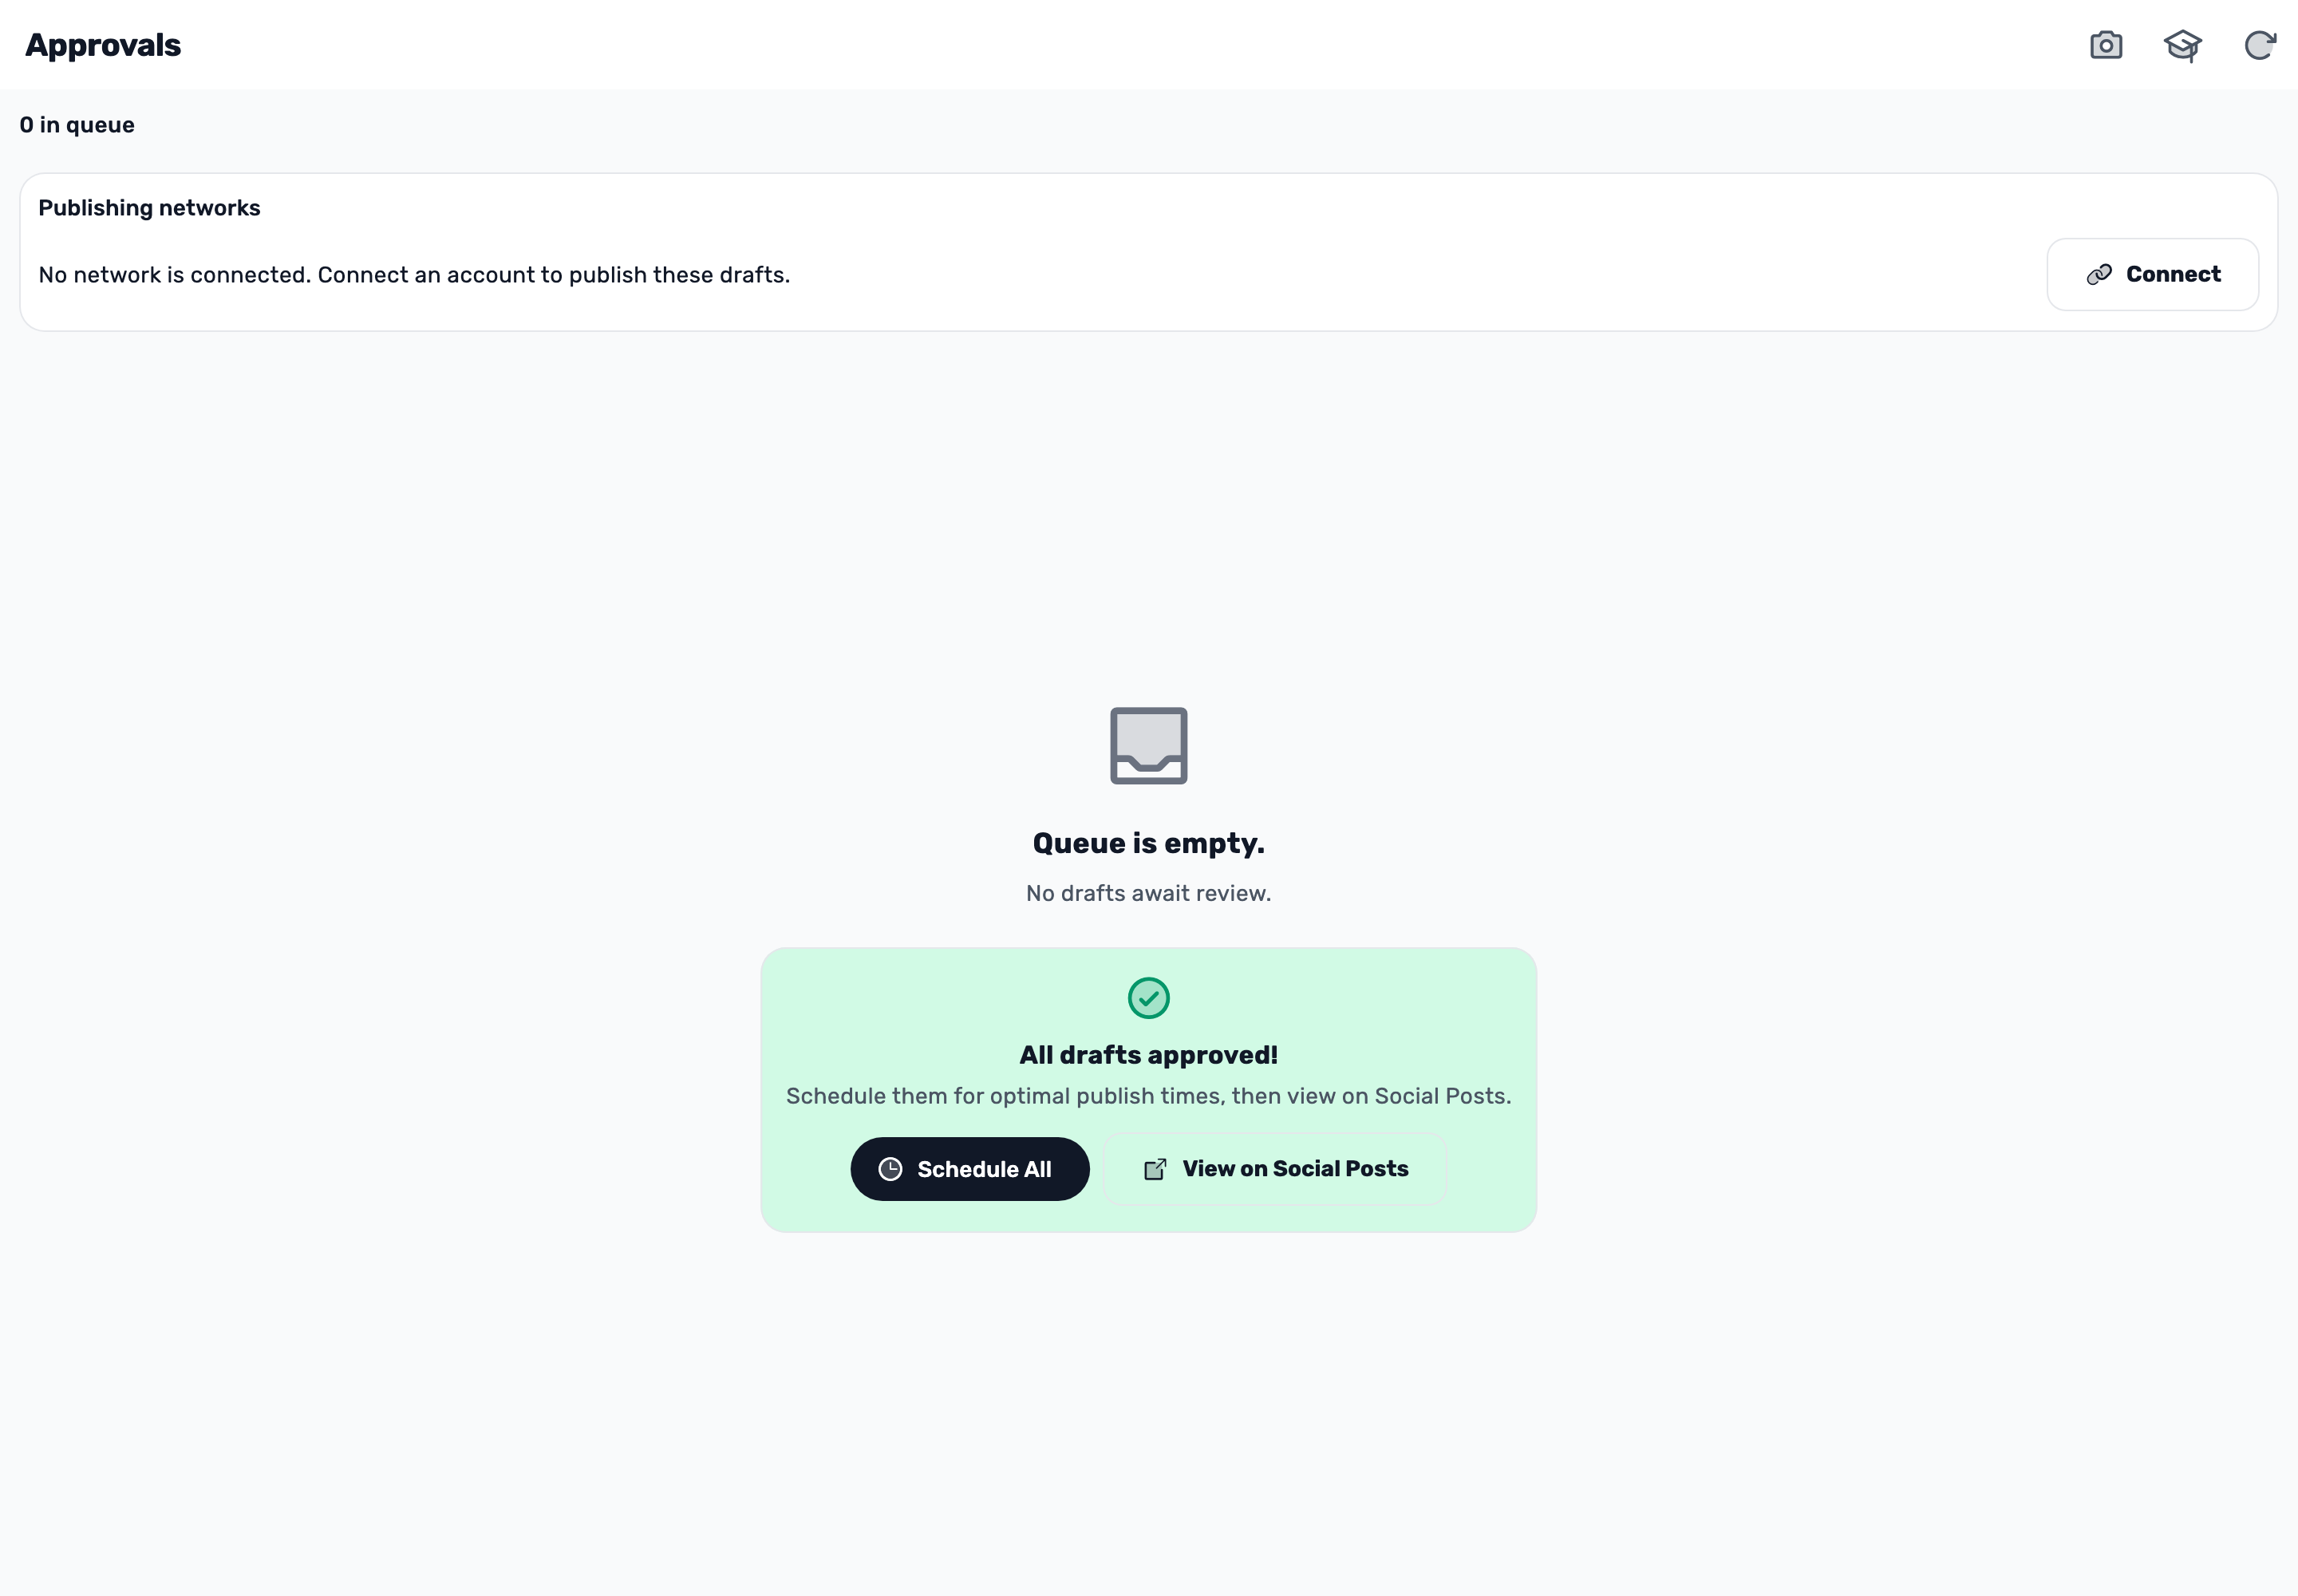
Task: Click the empty inbox tray icon
Action: tap(1148, 746)
